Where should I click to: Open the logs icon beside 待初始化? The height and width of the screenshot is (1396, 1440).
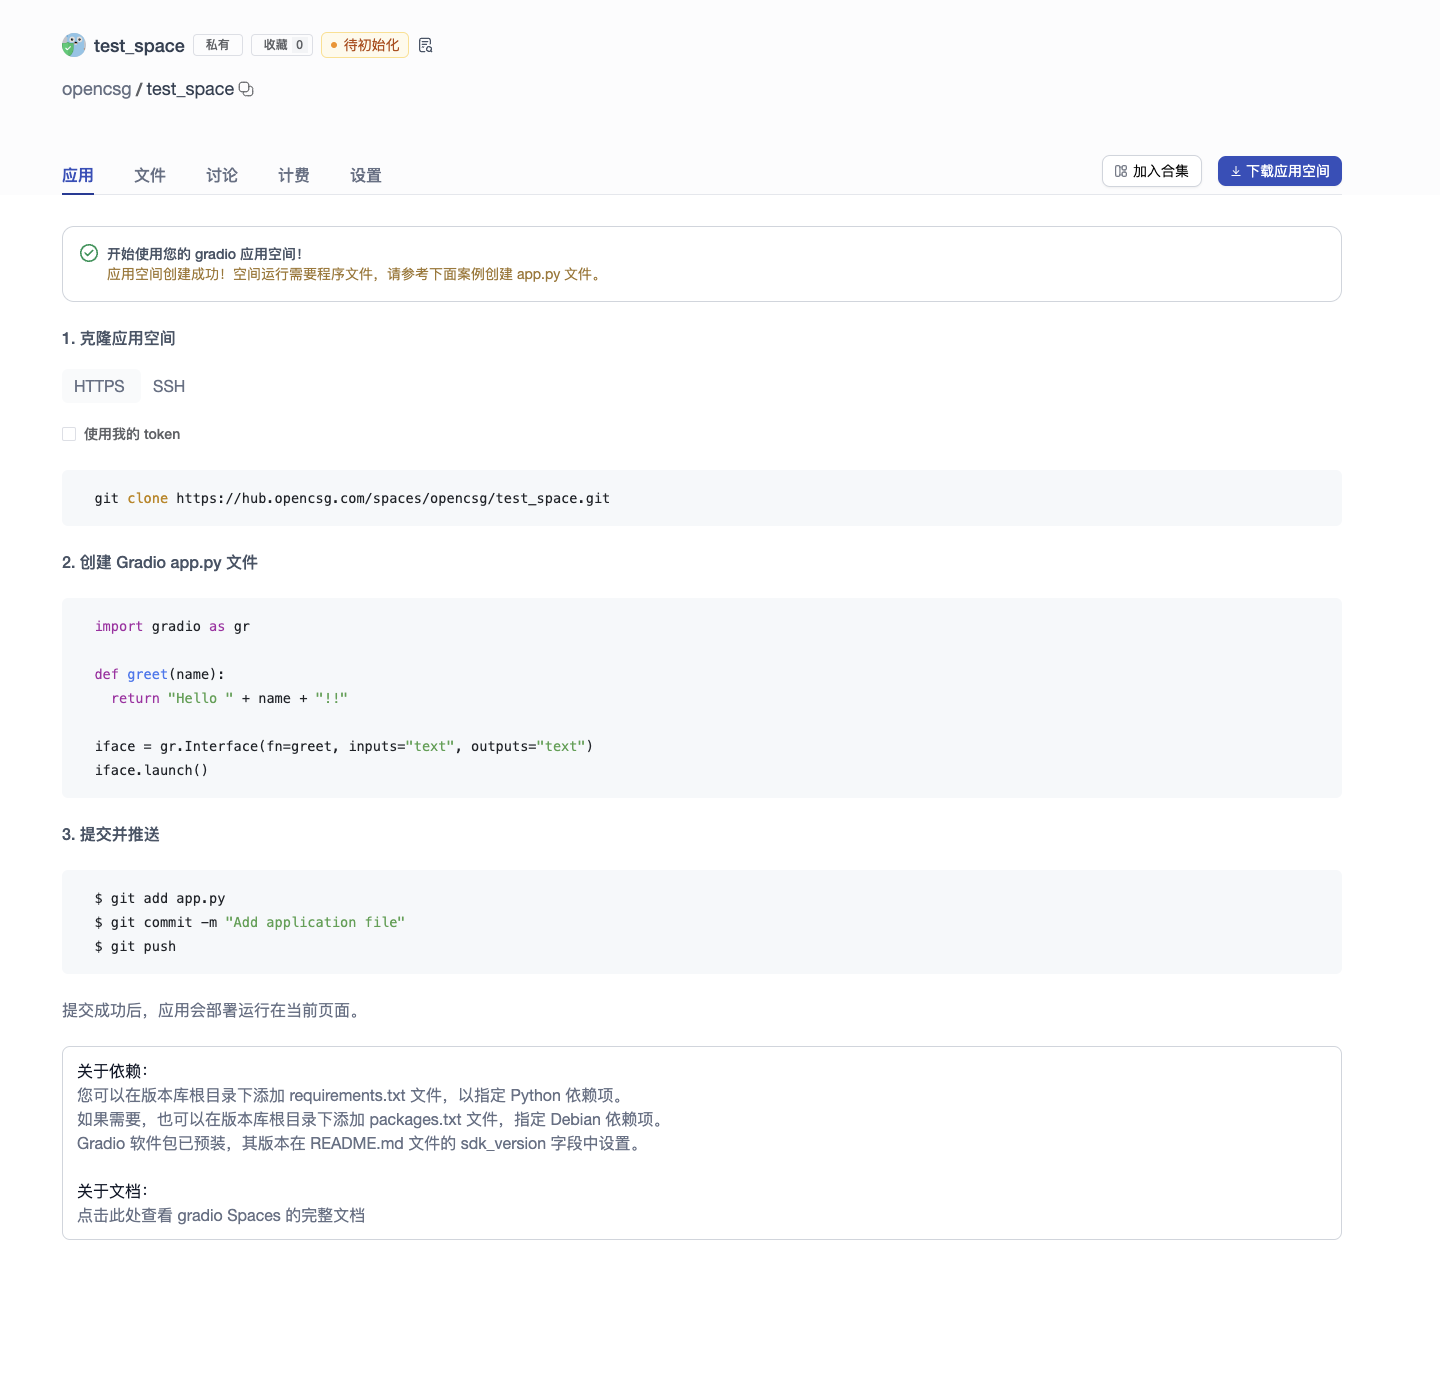coord(425,45)
